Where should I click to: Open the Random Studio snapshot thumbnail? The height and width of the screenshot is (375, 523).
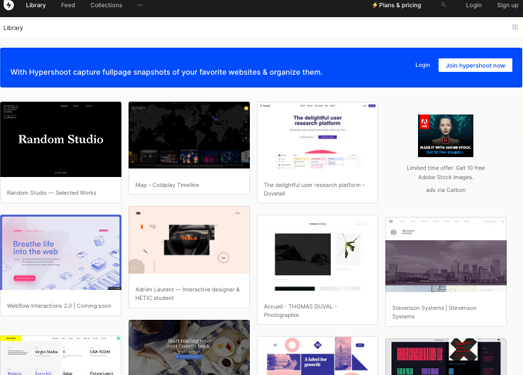coord(61,139)
